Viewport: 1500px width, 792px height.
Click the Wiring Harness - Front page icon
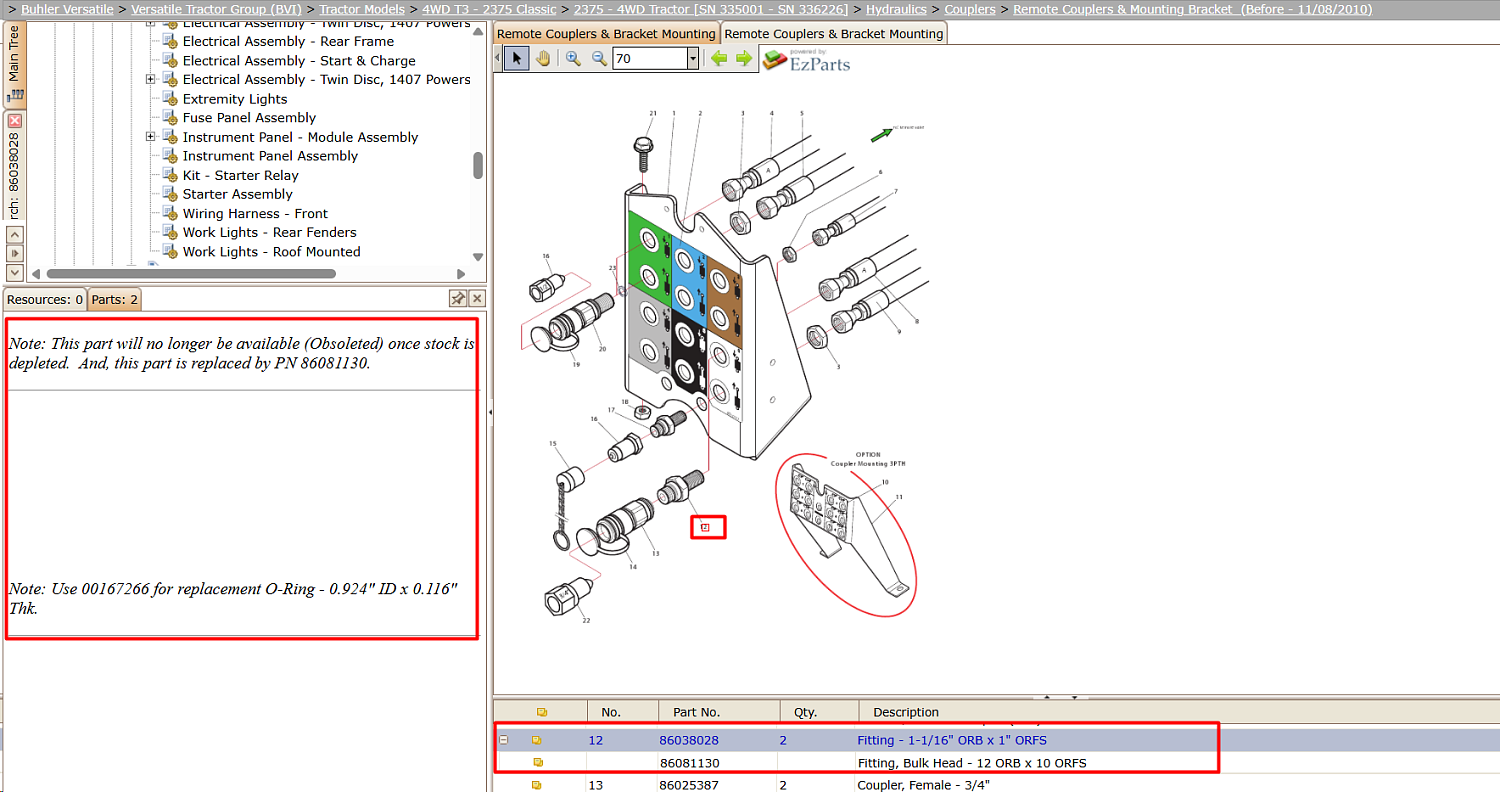click(x=170, y=213)
